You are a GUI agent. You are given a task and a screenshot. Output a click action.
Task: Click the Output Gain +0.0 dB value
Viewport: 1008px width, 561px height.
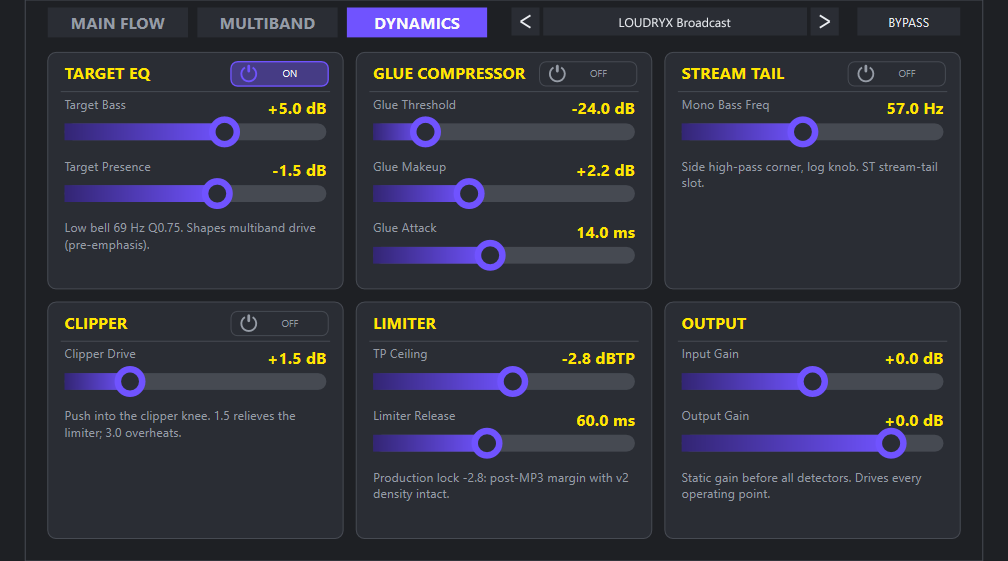[914, 421]
